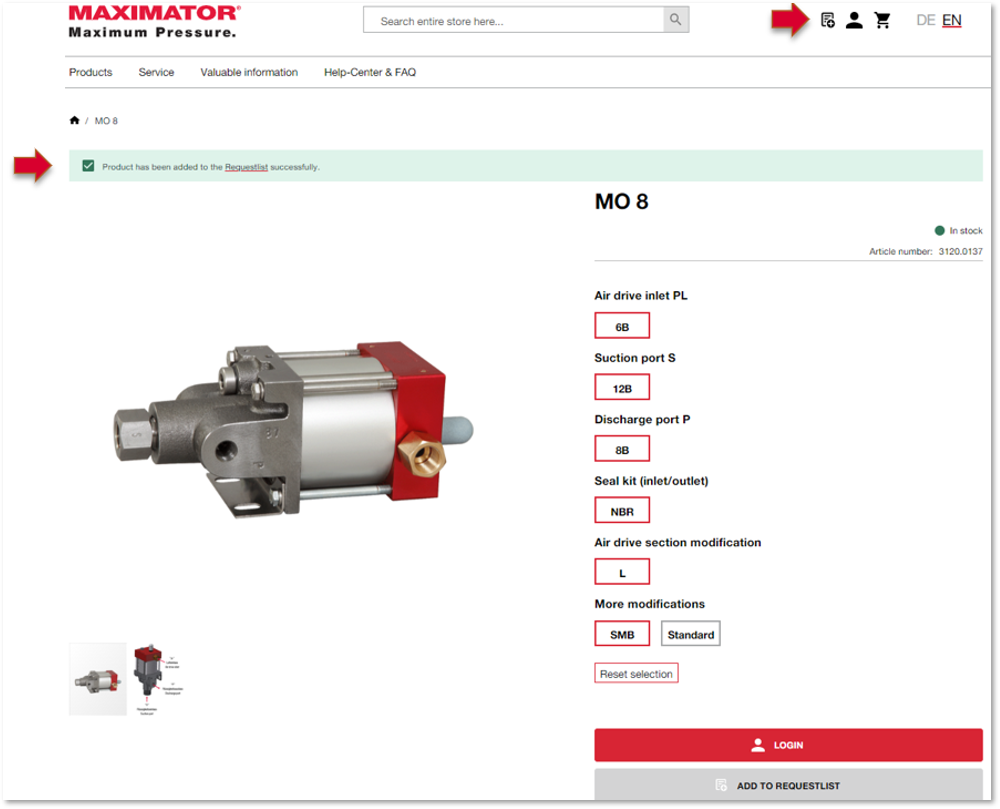Follow the Requestlist link in success message
The image size is (1000, 809).
246,167
